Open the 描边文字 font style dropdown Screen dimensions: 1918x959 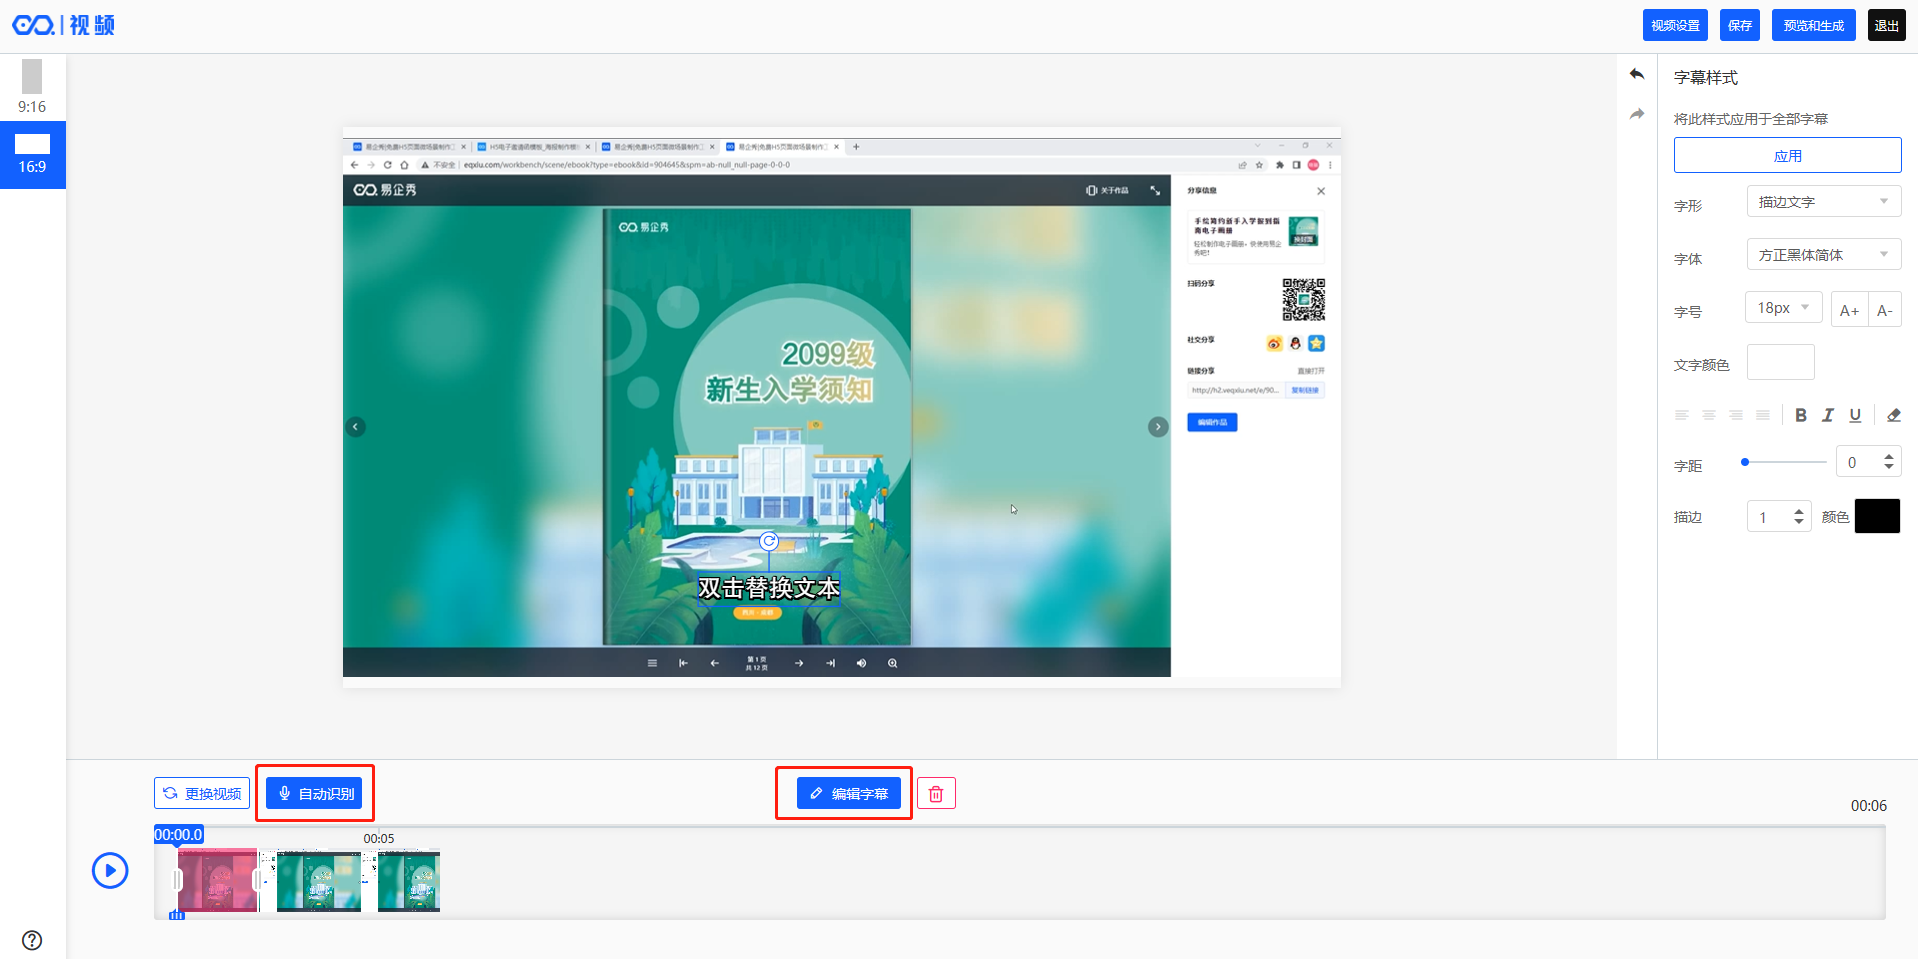click(1823, 202)
